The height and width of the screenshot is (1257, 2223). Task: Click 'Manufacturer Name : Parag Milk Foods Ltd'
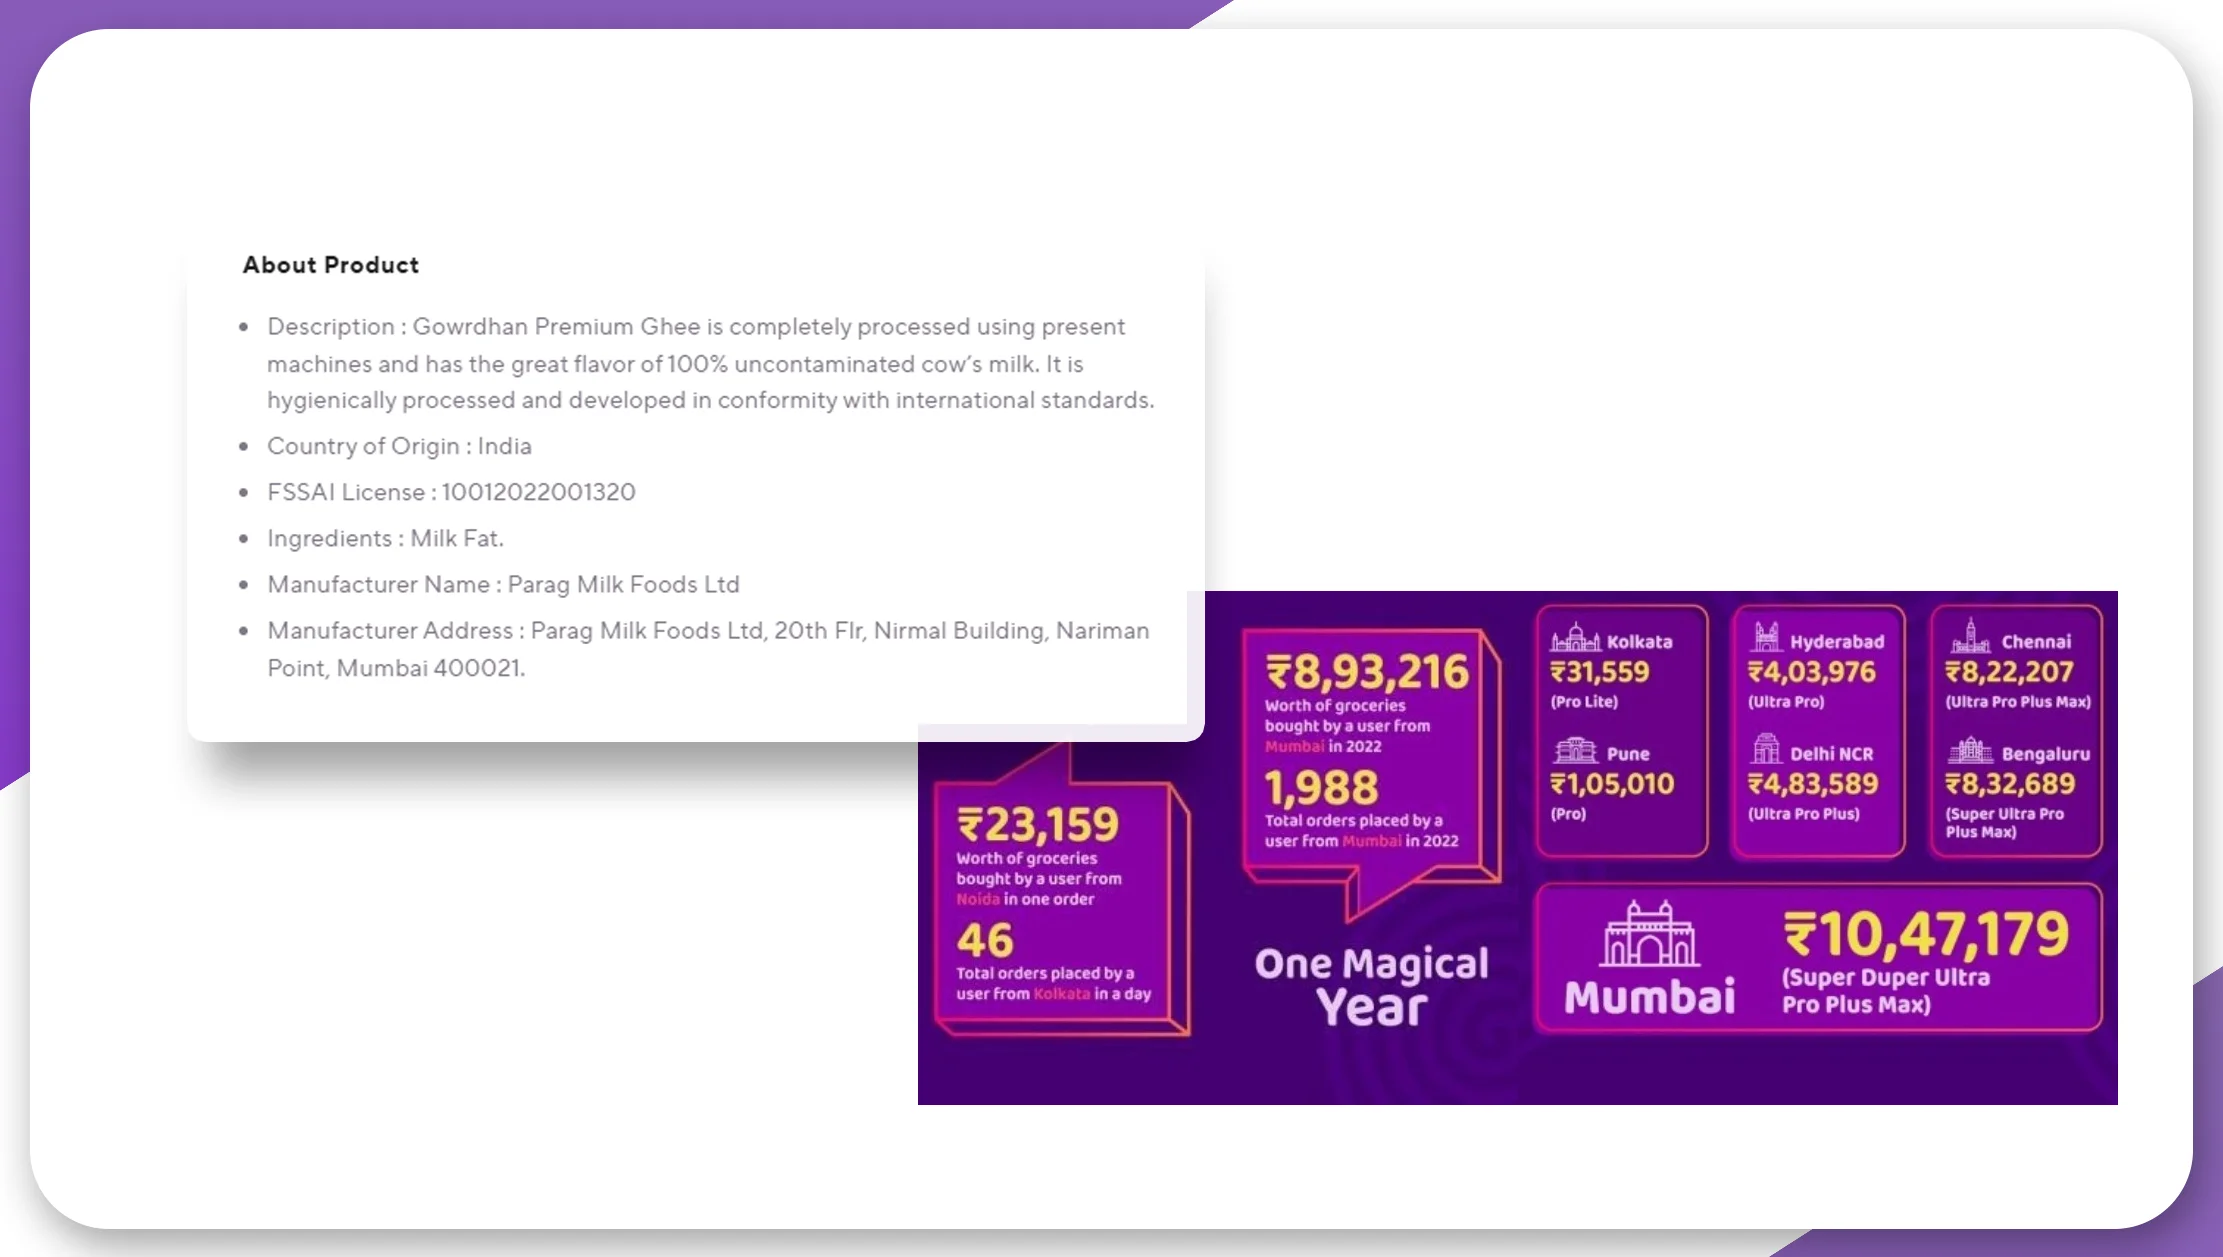tap(503, 584)
